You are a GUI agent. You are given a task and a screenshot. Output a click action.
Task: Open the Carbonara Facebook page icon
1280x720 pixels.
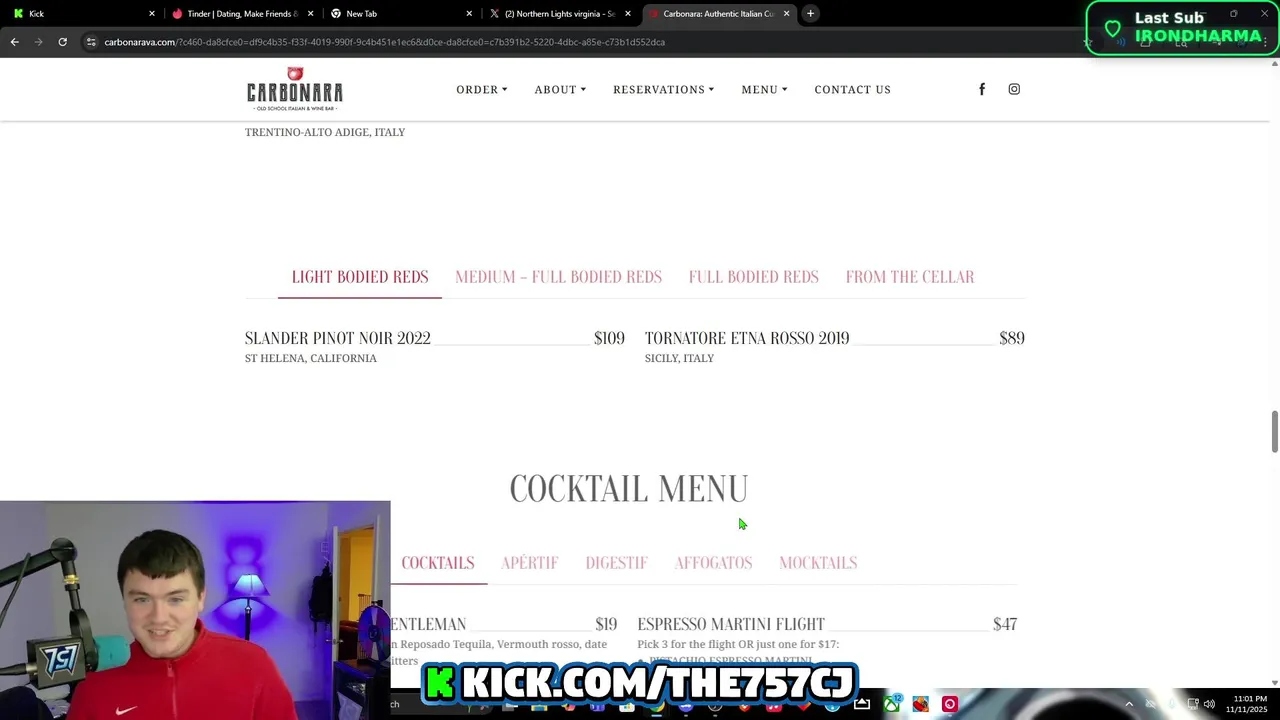[982, 89]
